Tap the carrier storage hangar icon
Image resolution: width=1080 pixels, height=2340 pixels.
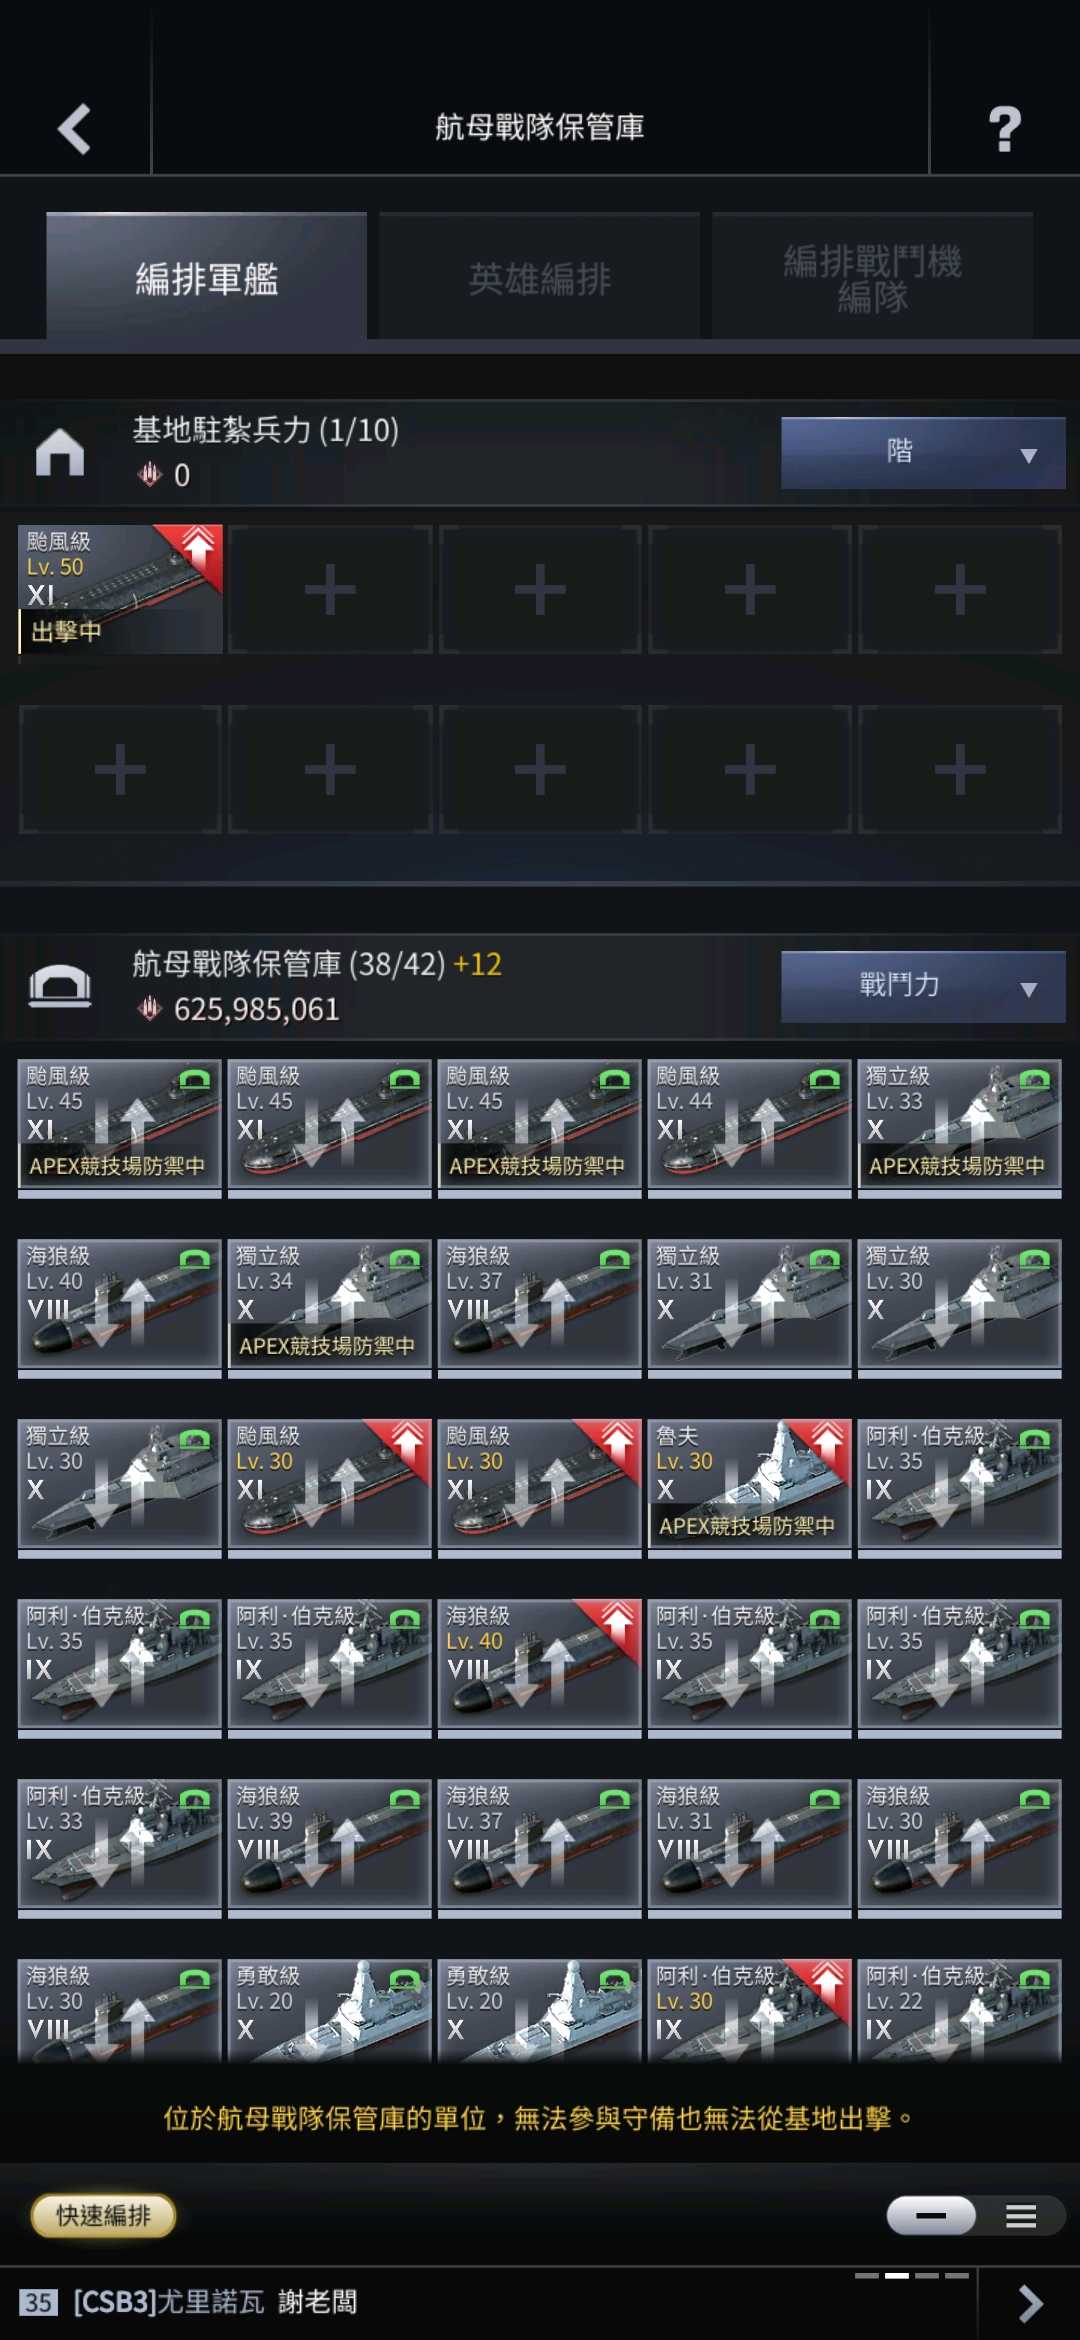click(60, 986)
